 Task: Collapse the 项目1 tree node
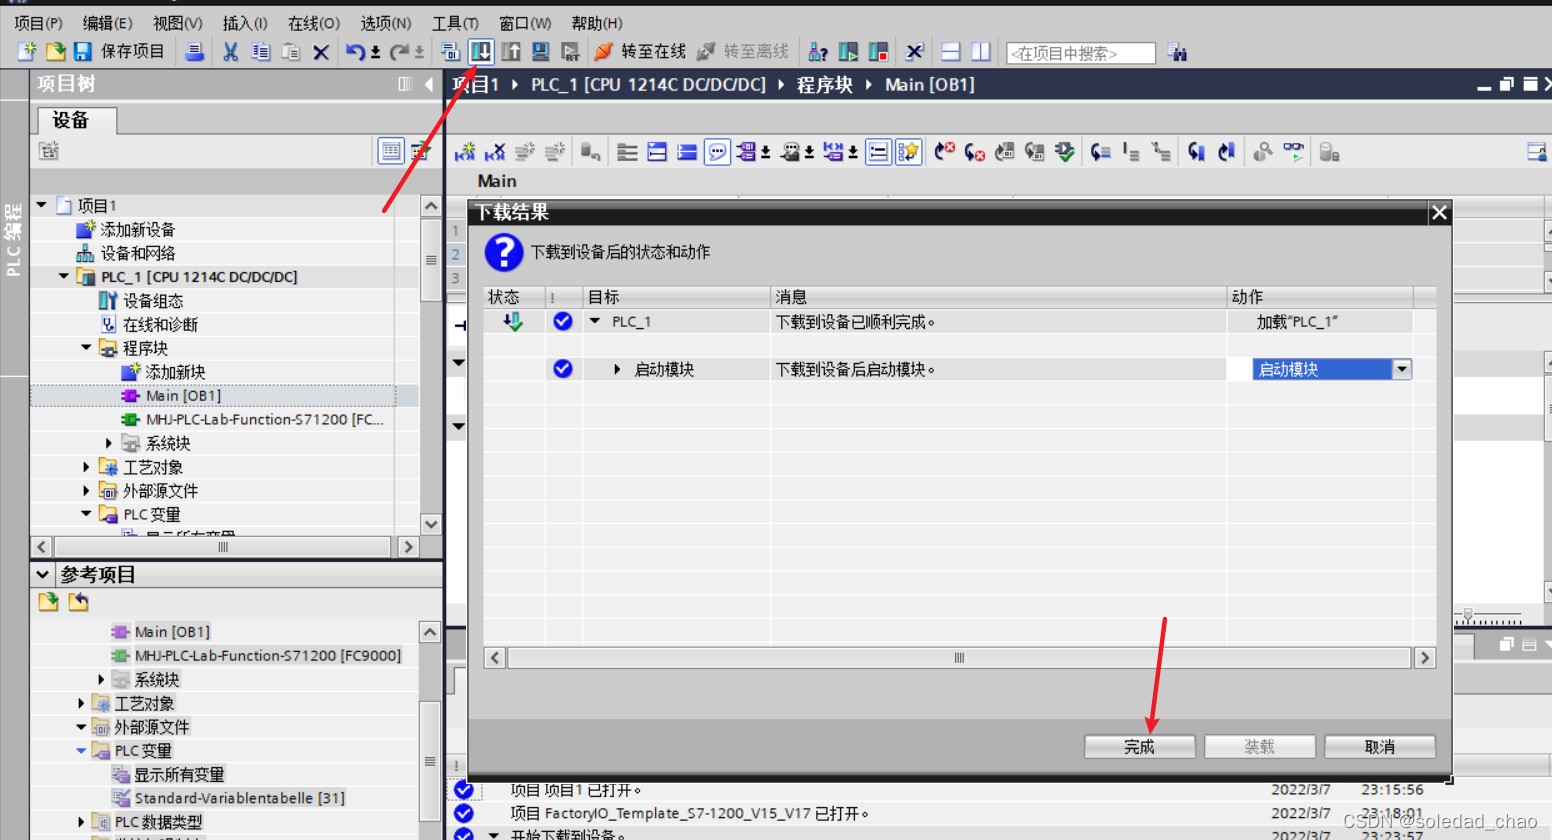click(41, 205)
